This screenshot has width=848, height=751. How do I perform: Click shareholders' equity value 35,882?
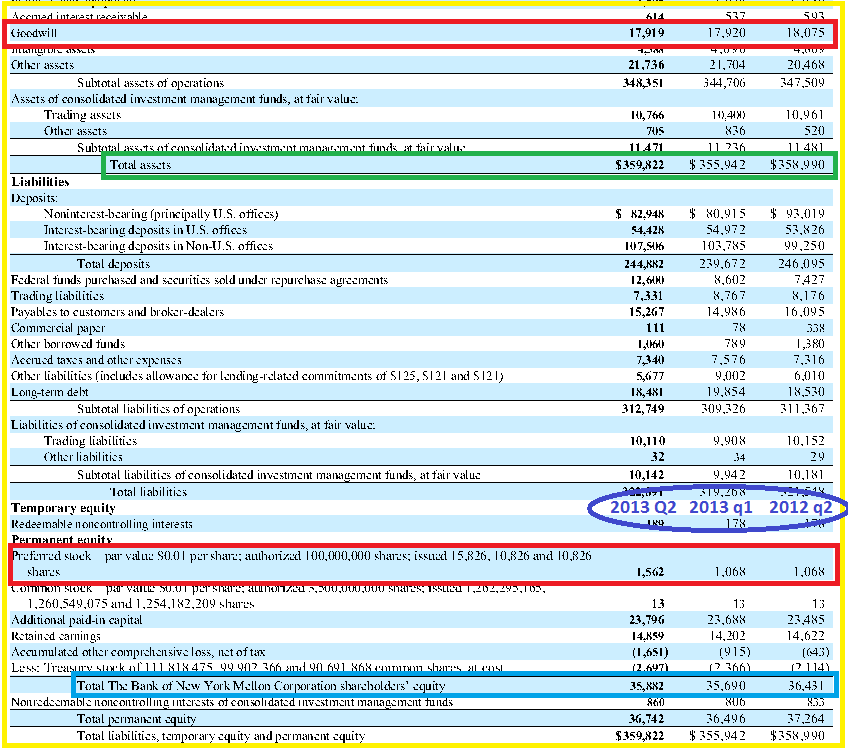[646, 686]
